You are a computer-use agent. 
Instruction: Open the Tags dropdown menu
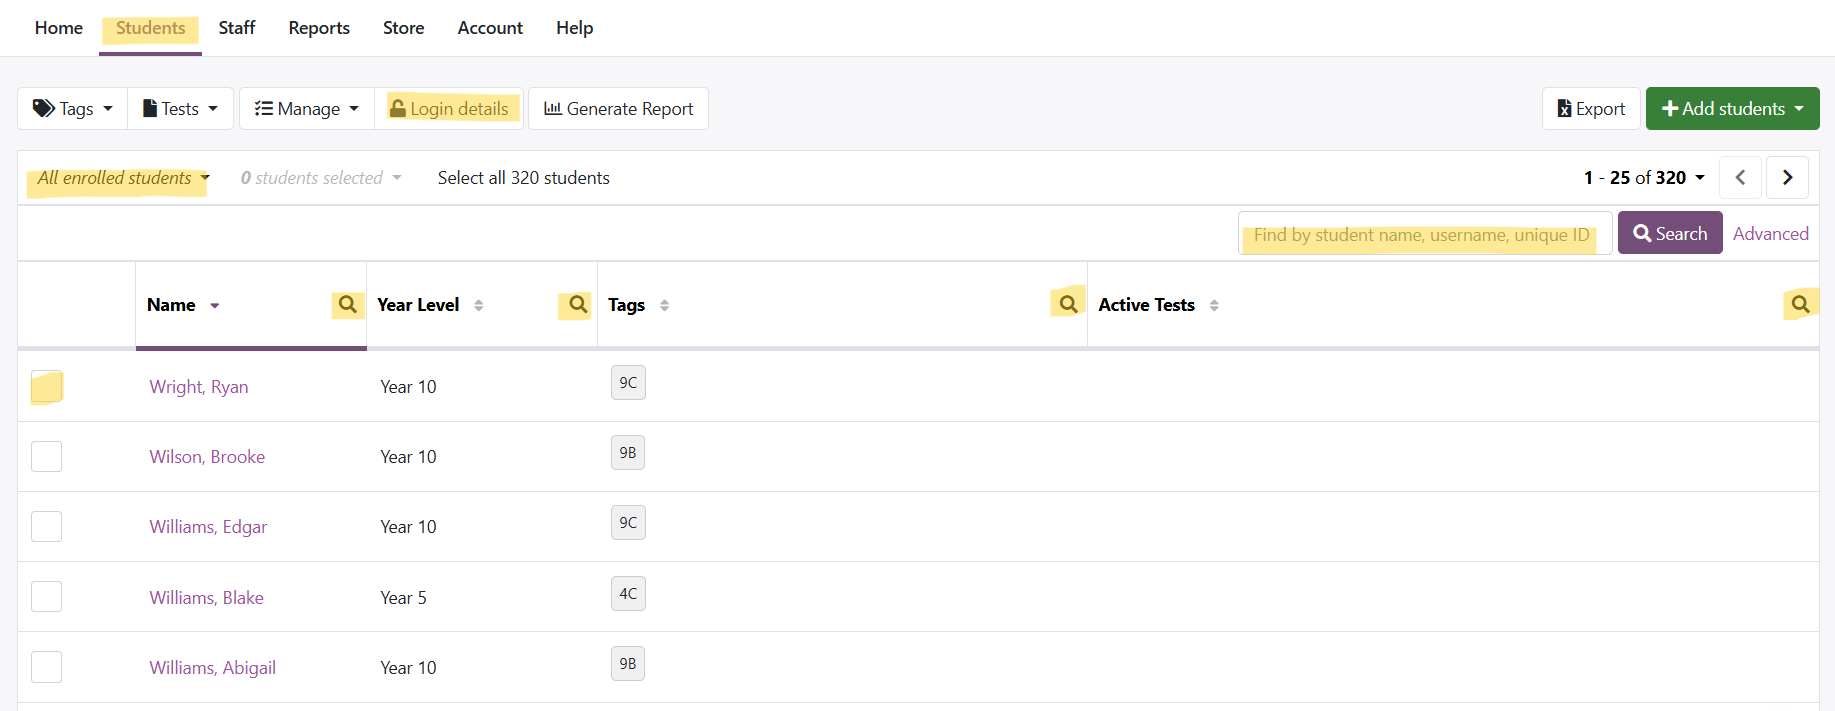click(73, 109)
